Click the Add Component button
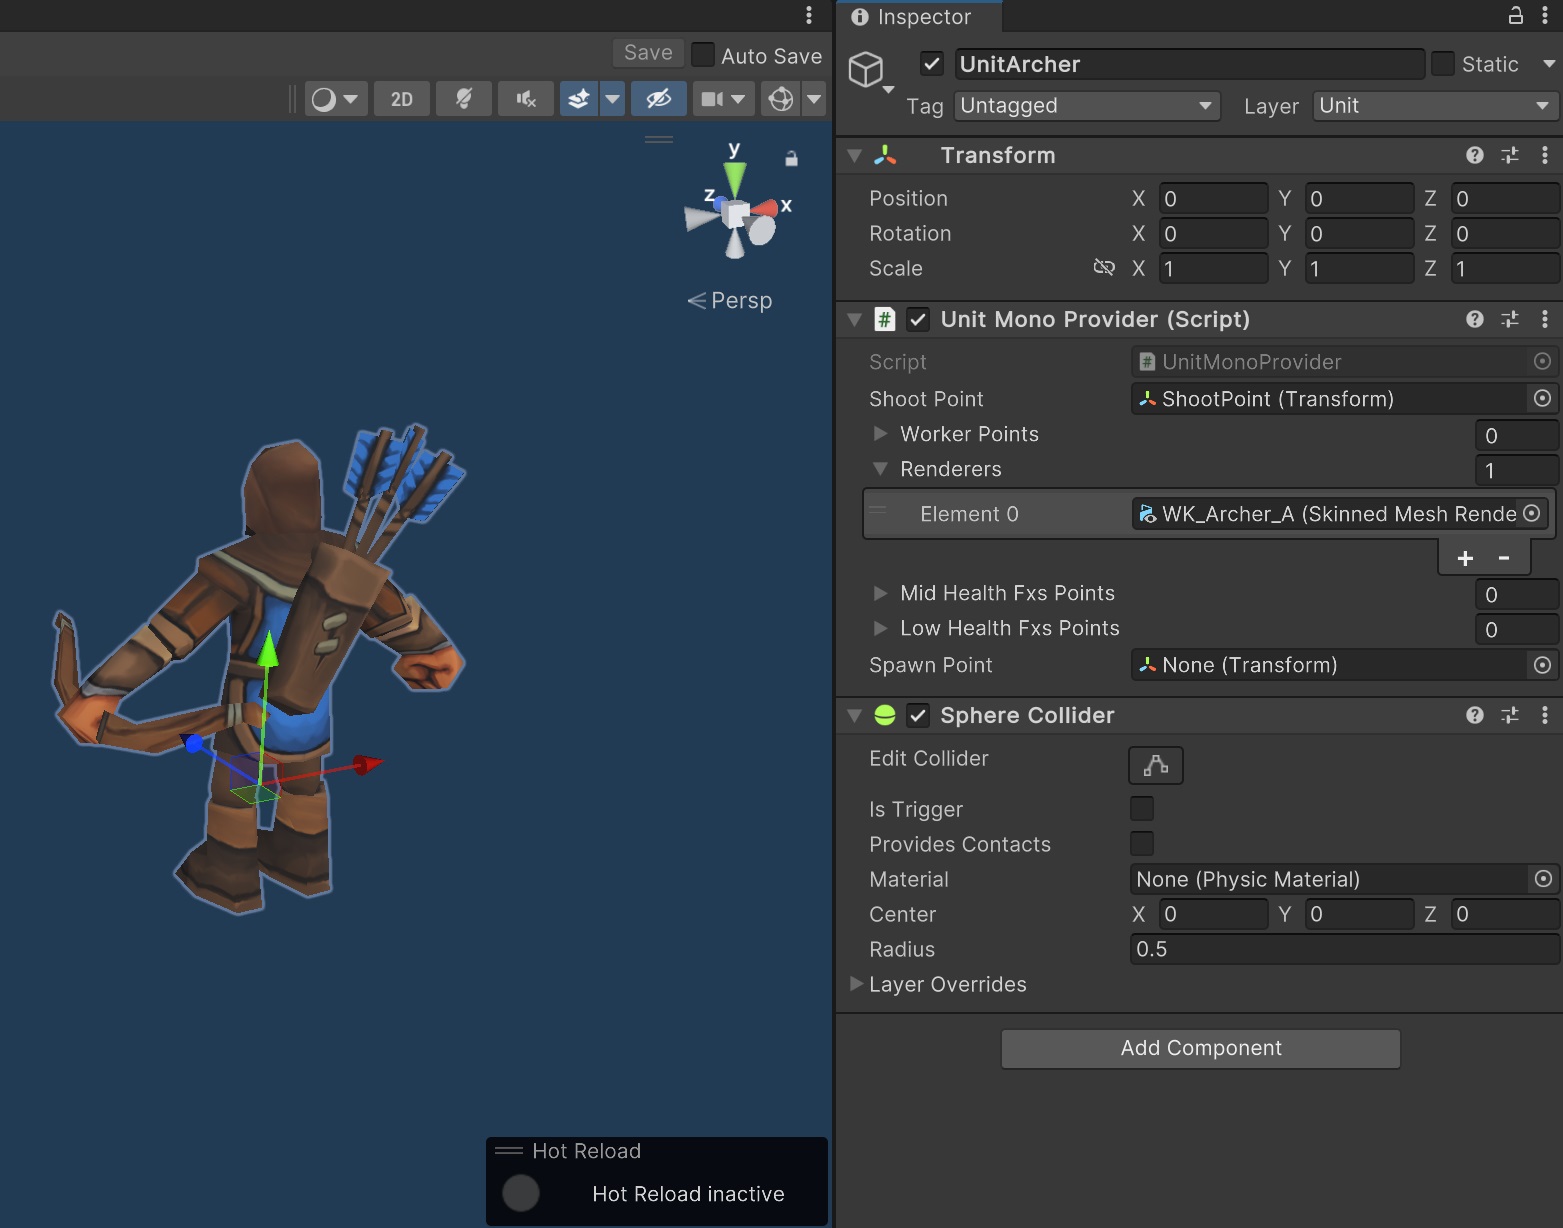Image resolution: width=1563 pixels, height=1228 pixels. click(x=1200, y=1048)
